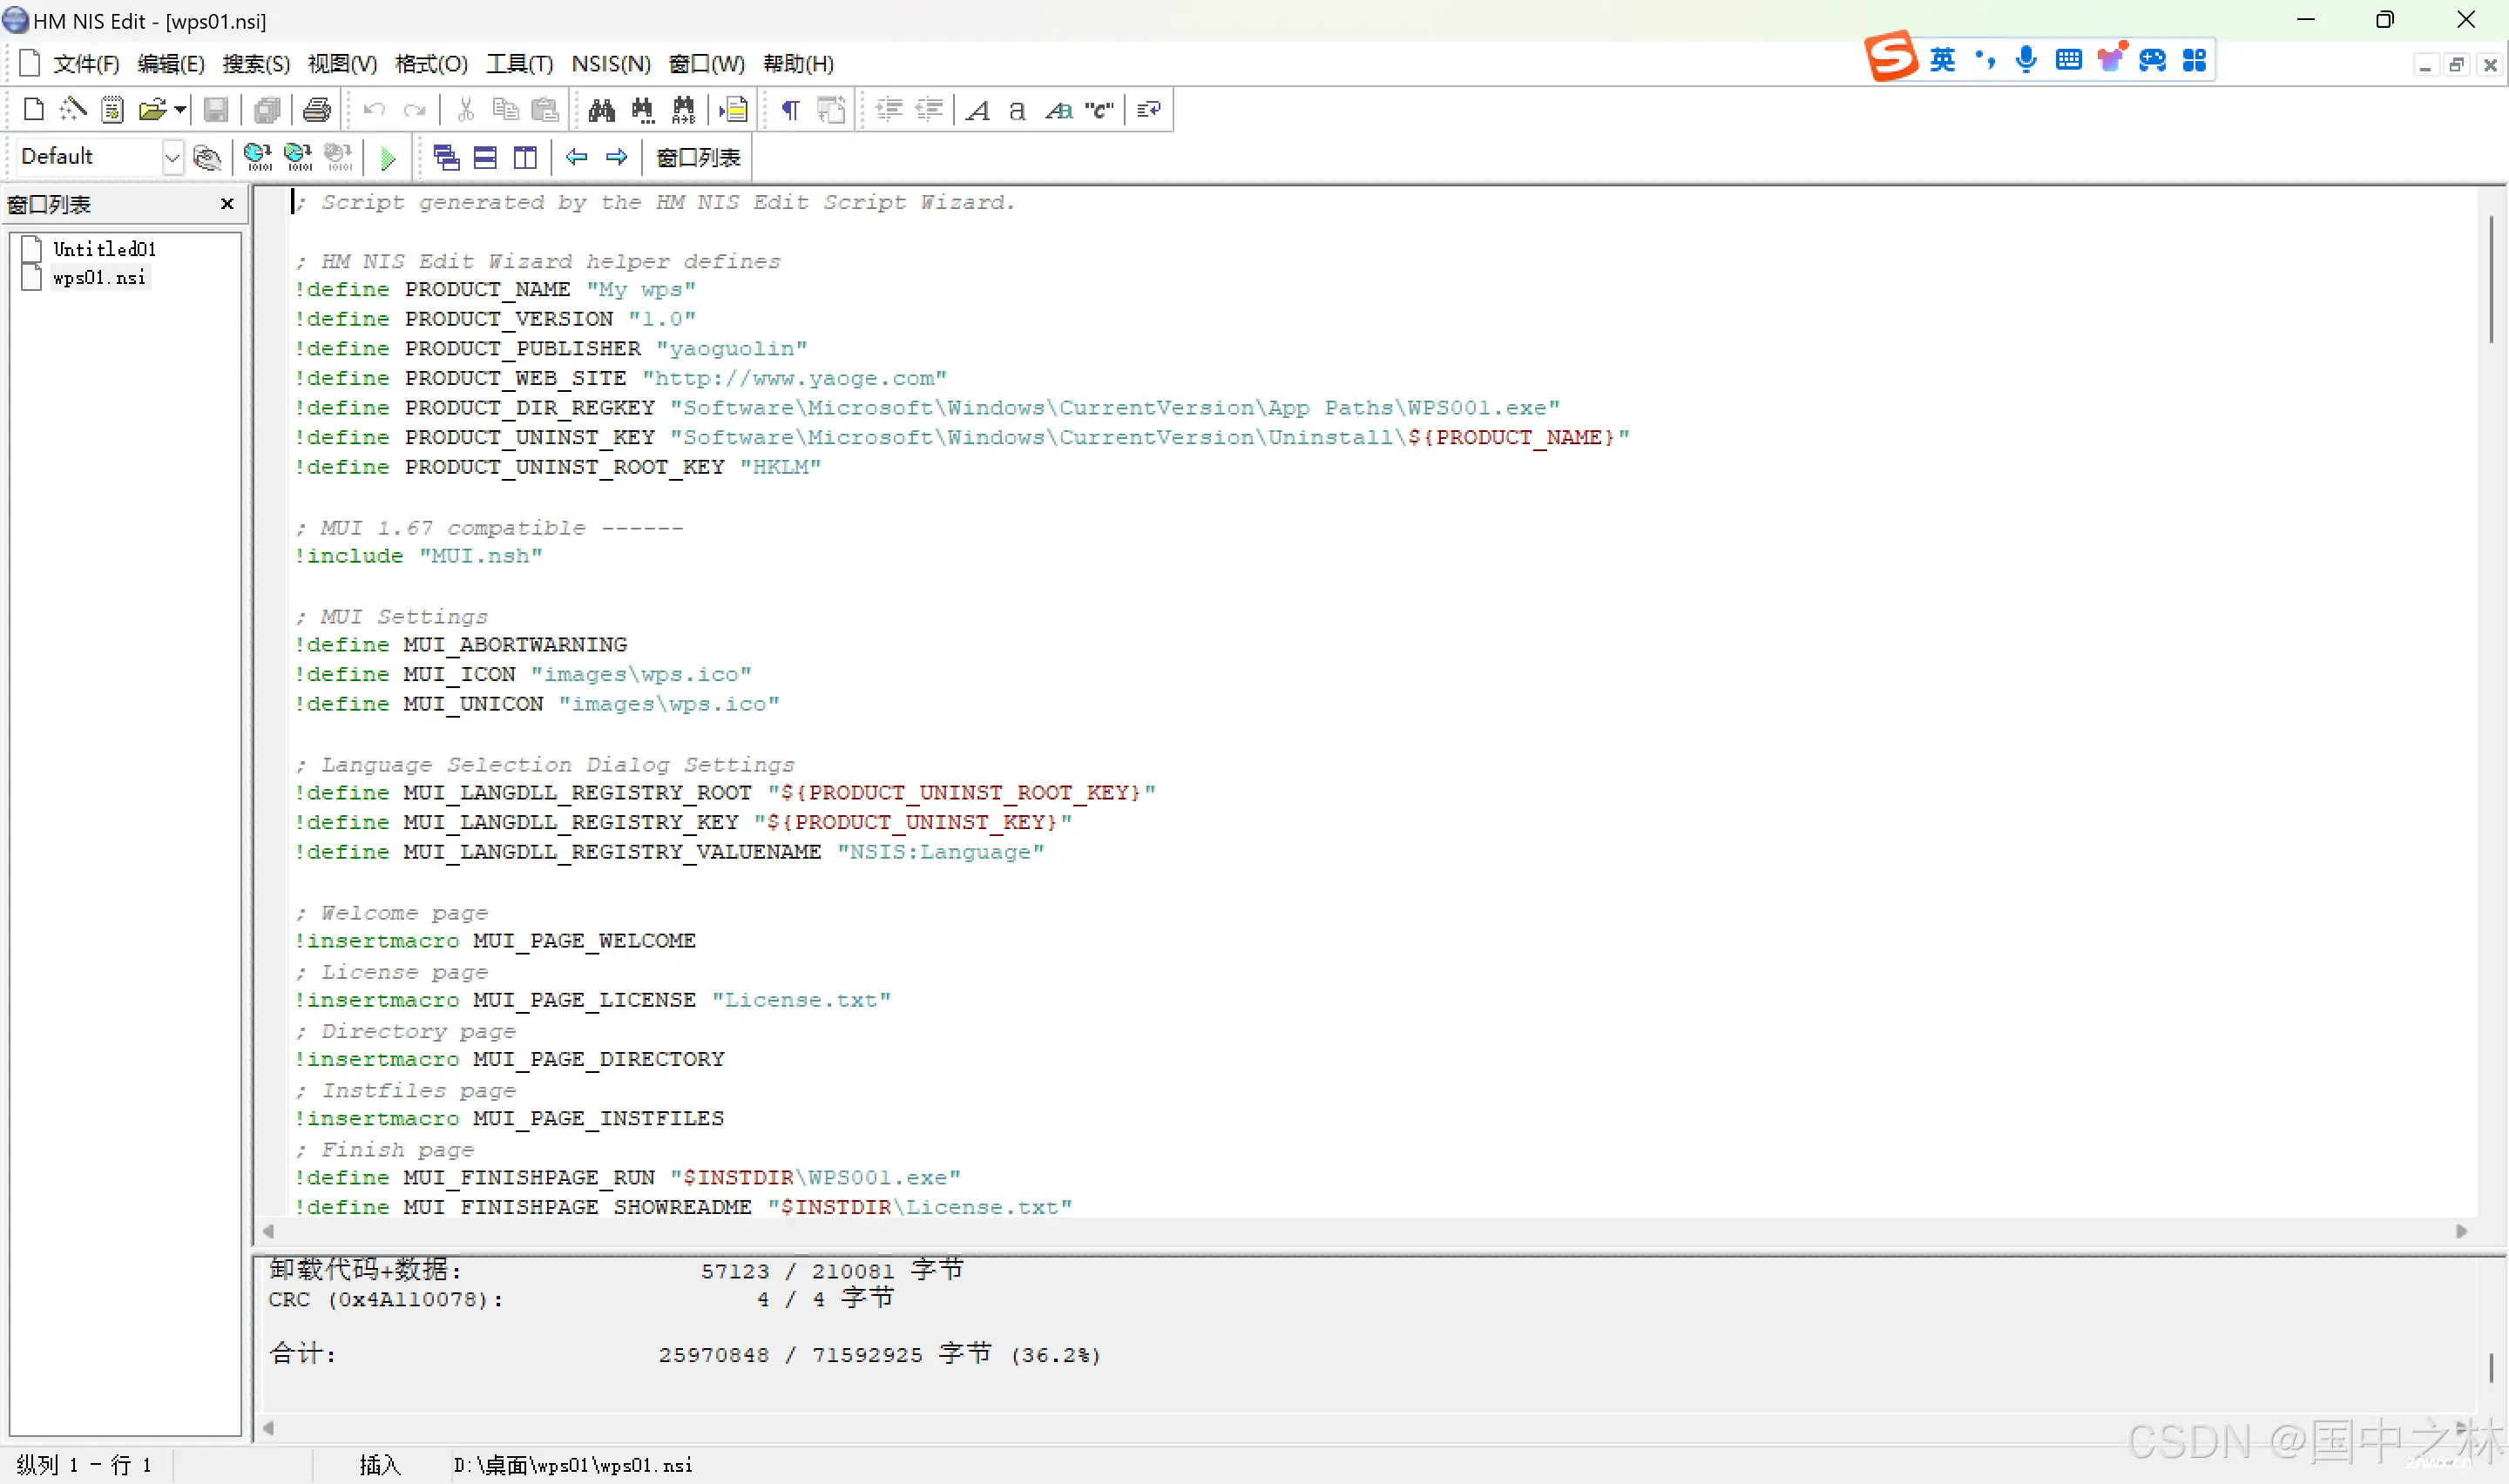This screenshot has width=2509, height=1484.
Task: Open a file via the folder icon
Action: 152,109
